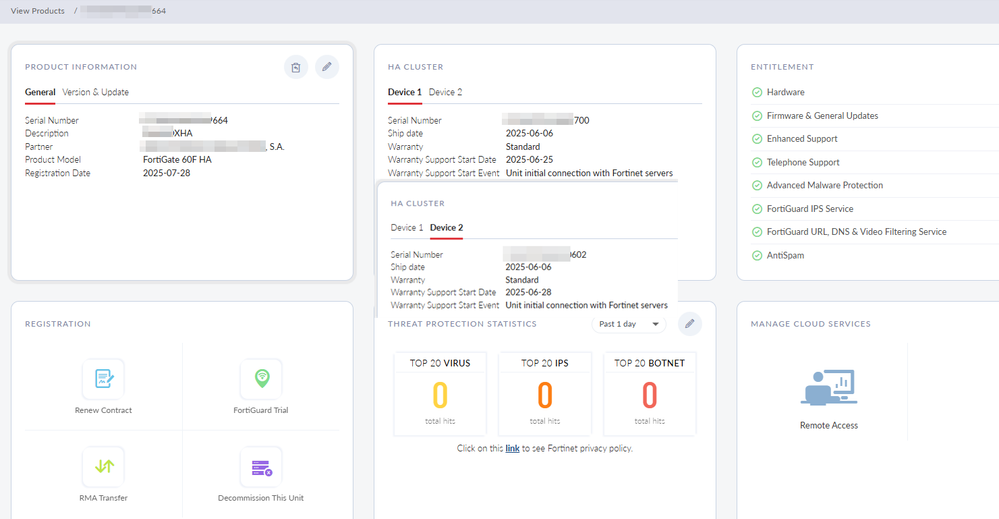The height and width of the screenshot is (519, 999).
Task: Click the Renew Contract icon
Action: click(103, 379)
